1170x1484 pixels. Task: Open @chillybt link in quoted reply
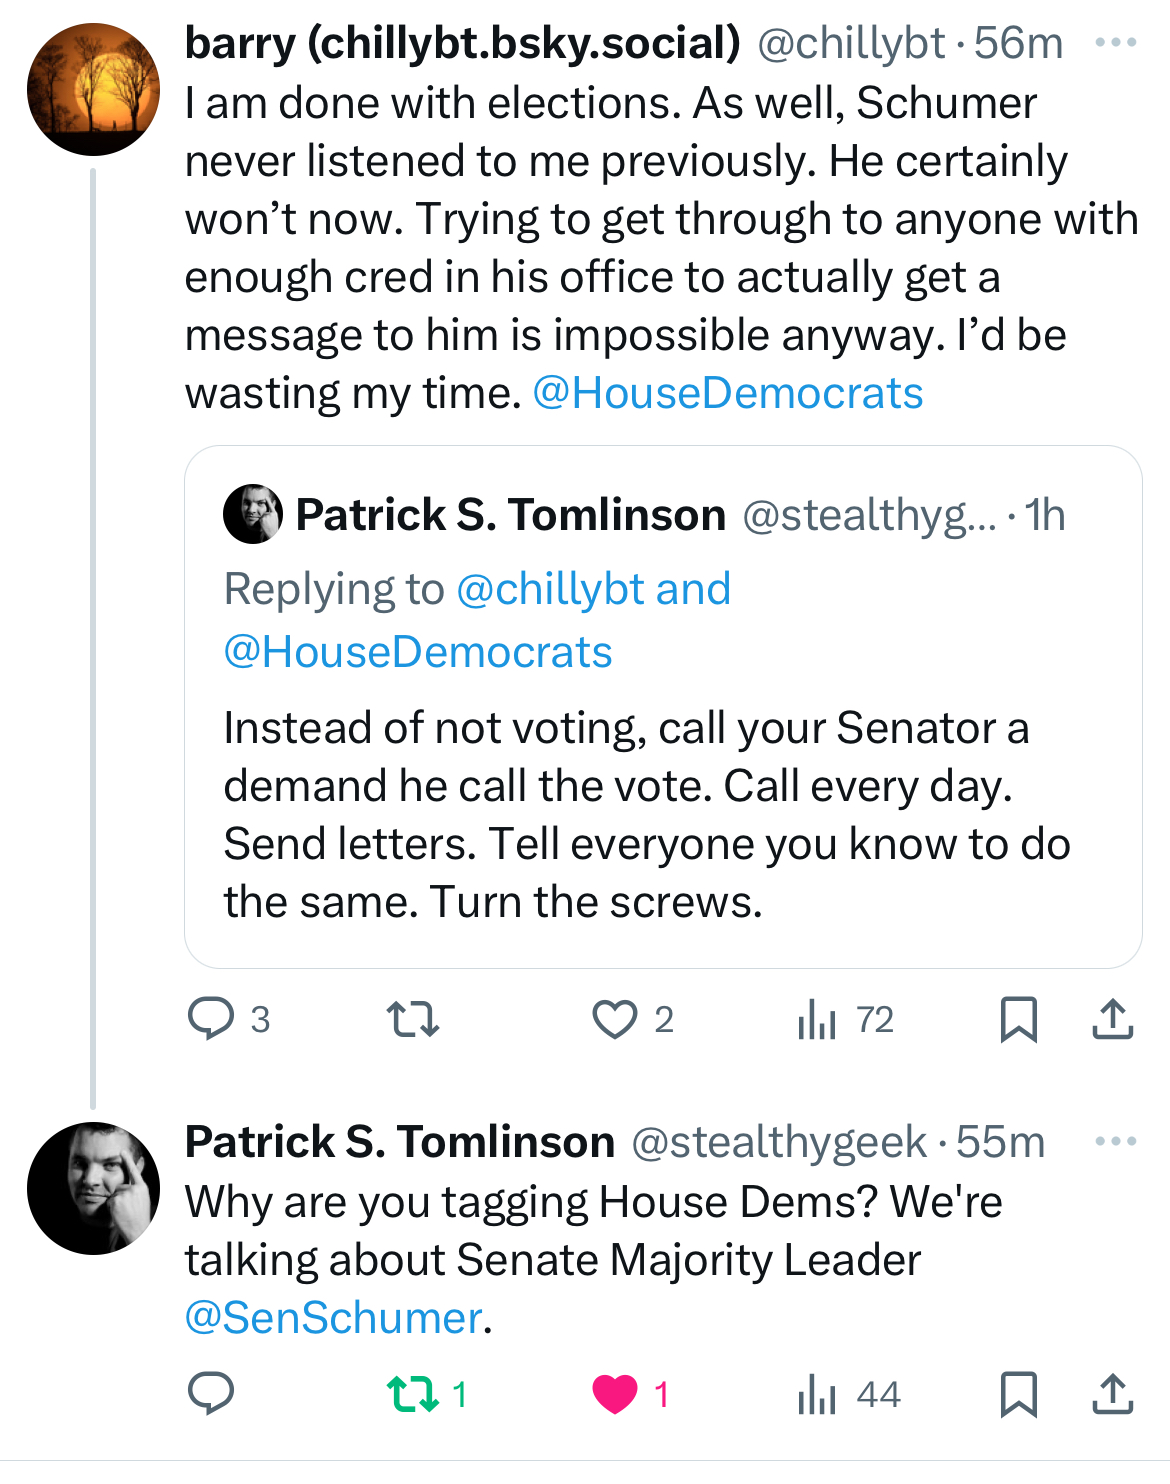550,589
